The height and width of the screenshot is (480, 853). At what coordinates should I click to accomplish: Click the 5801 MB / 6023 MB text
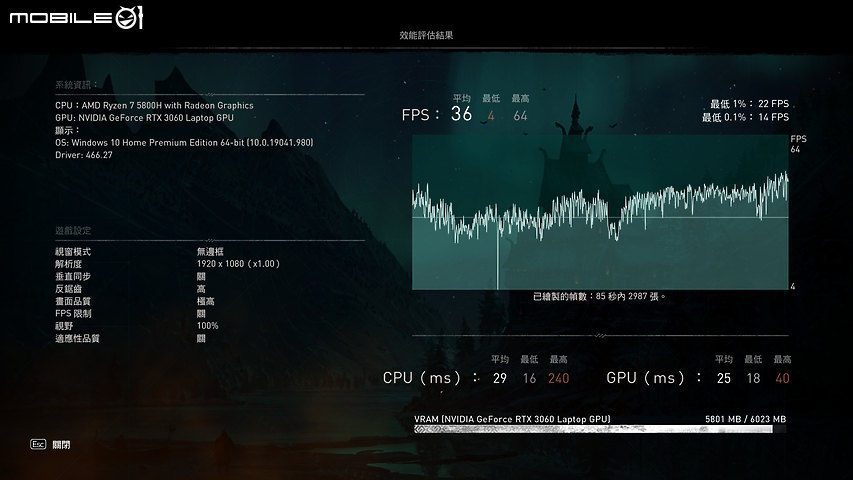[745, 419]
